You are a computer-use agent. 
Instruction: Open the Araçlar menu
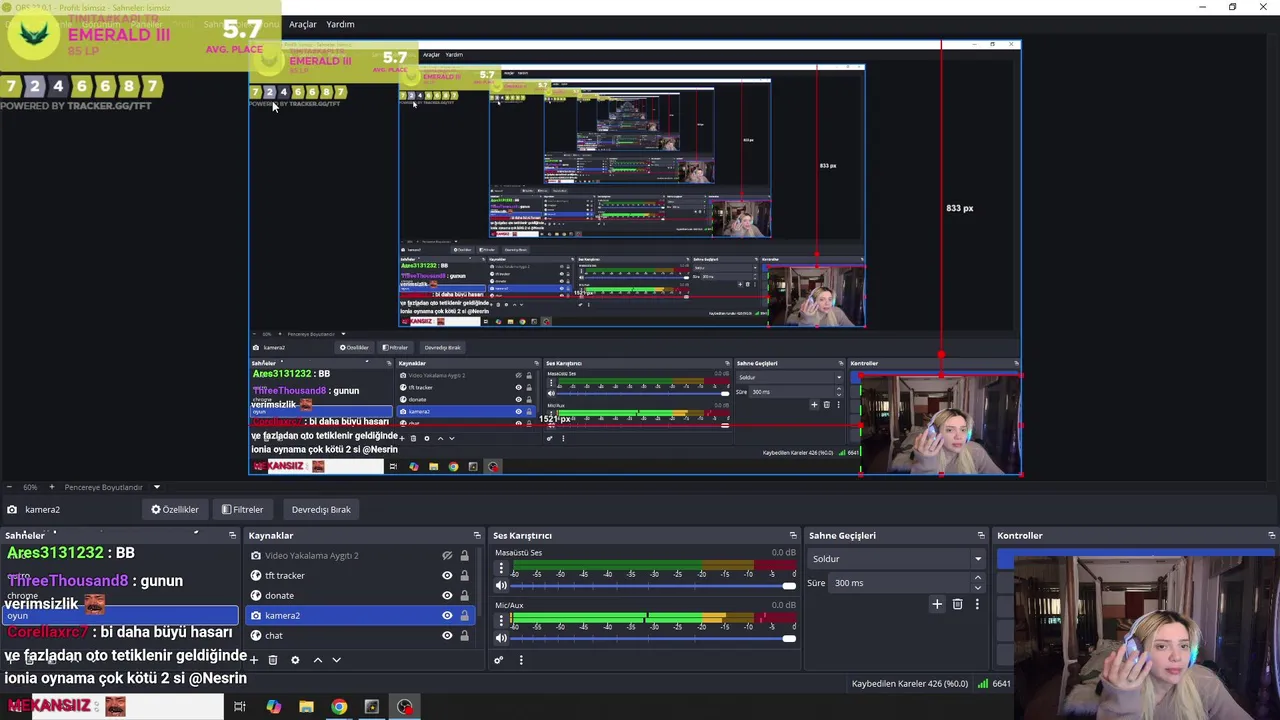(303, 24)
